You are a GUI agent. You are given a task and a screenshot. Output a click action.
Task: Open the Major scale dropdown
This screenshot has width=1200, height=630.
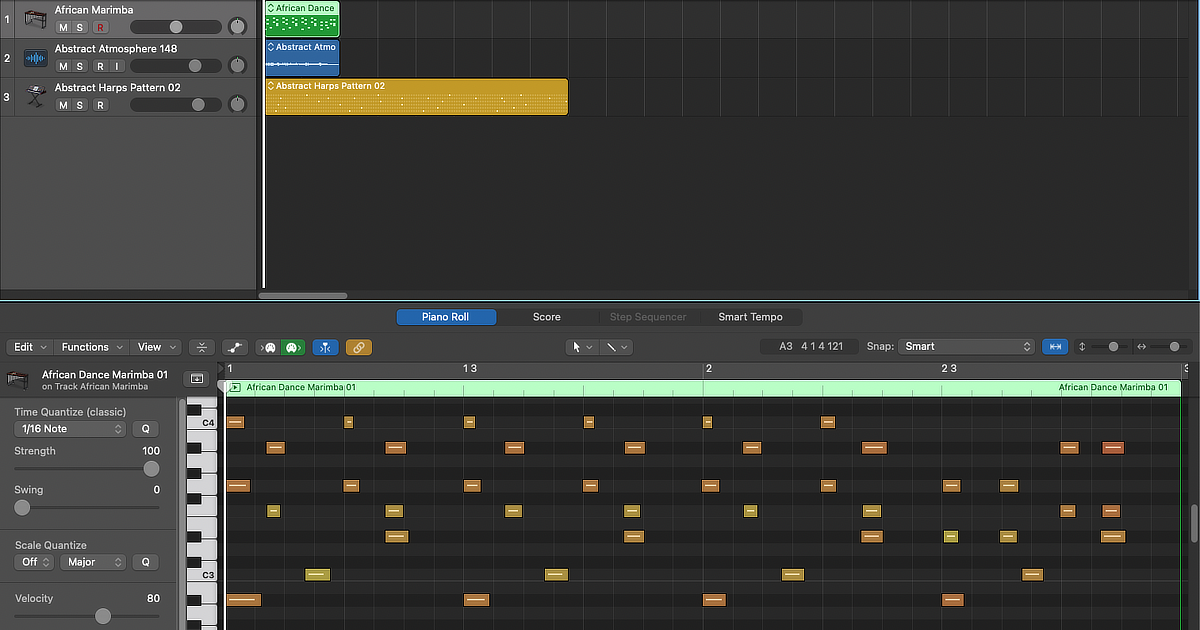tap(92, 562)
